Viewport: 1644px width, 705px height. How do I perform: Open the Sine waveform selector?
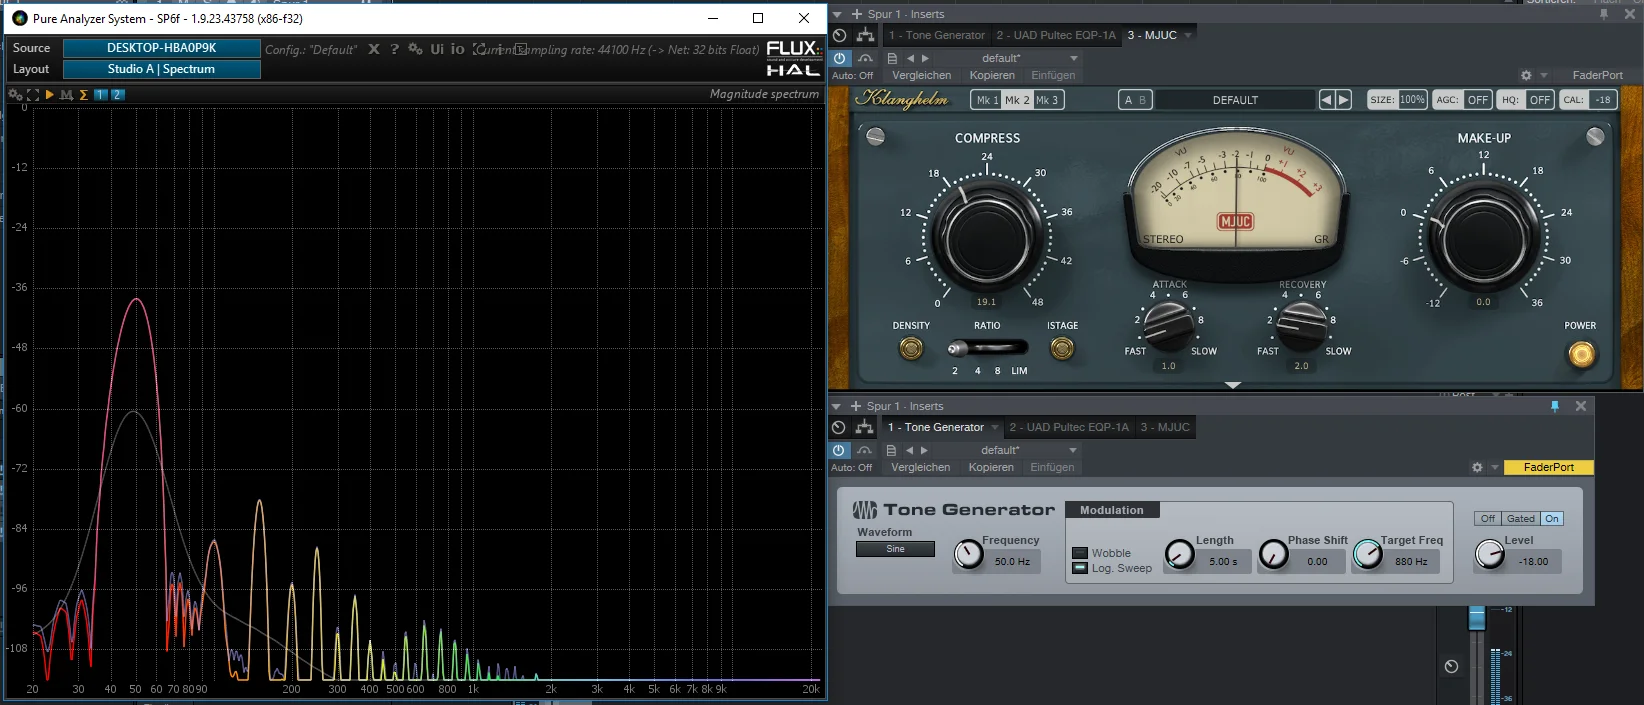click(x=895, y=549)
